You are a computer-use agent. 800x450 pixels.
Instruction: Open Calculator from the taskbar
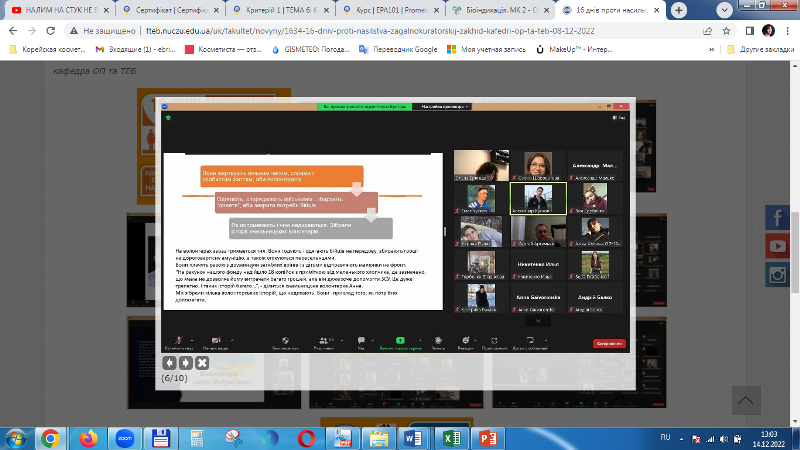pos(197,439)
